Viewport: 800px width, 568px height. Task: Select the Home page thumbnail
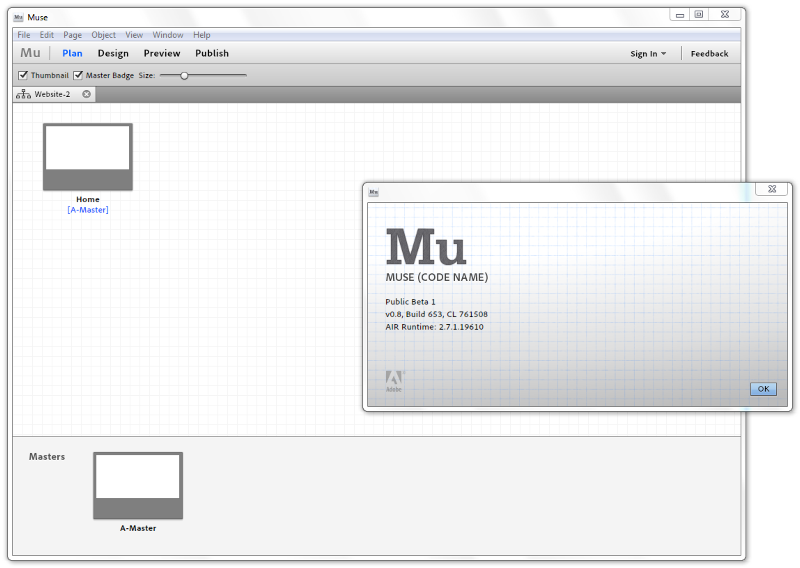pos(88,157)
